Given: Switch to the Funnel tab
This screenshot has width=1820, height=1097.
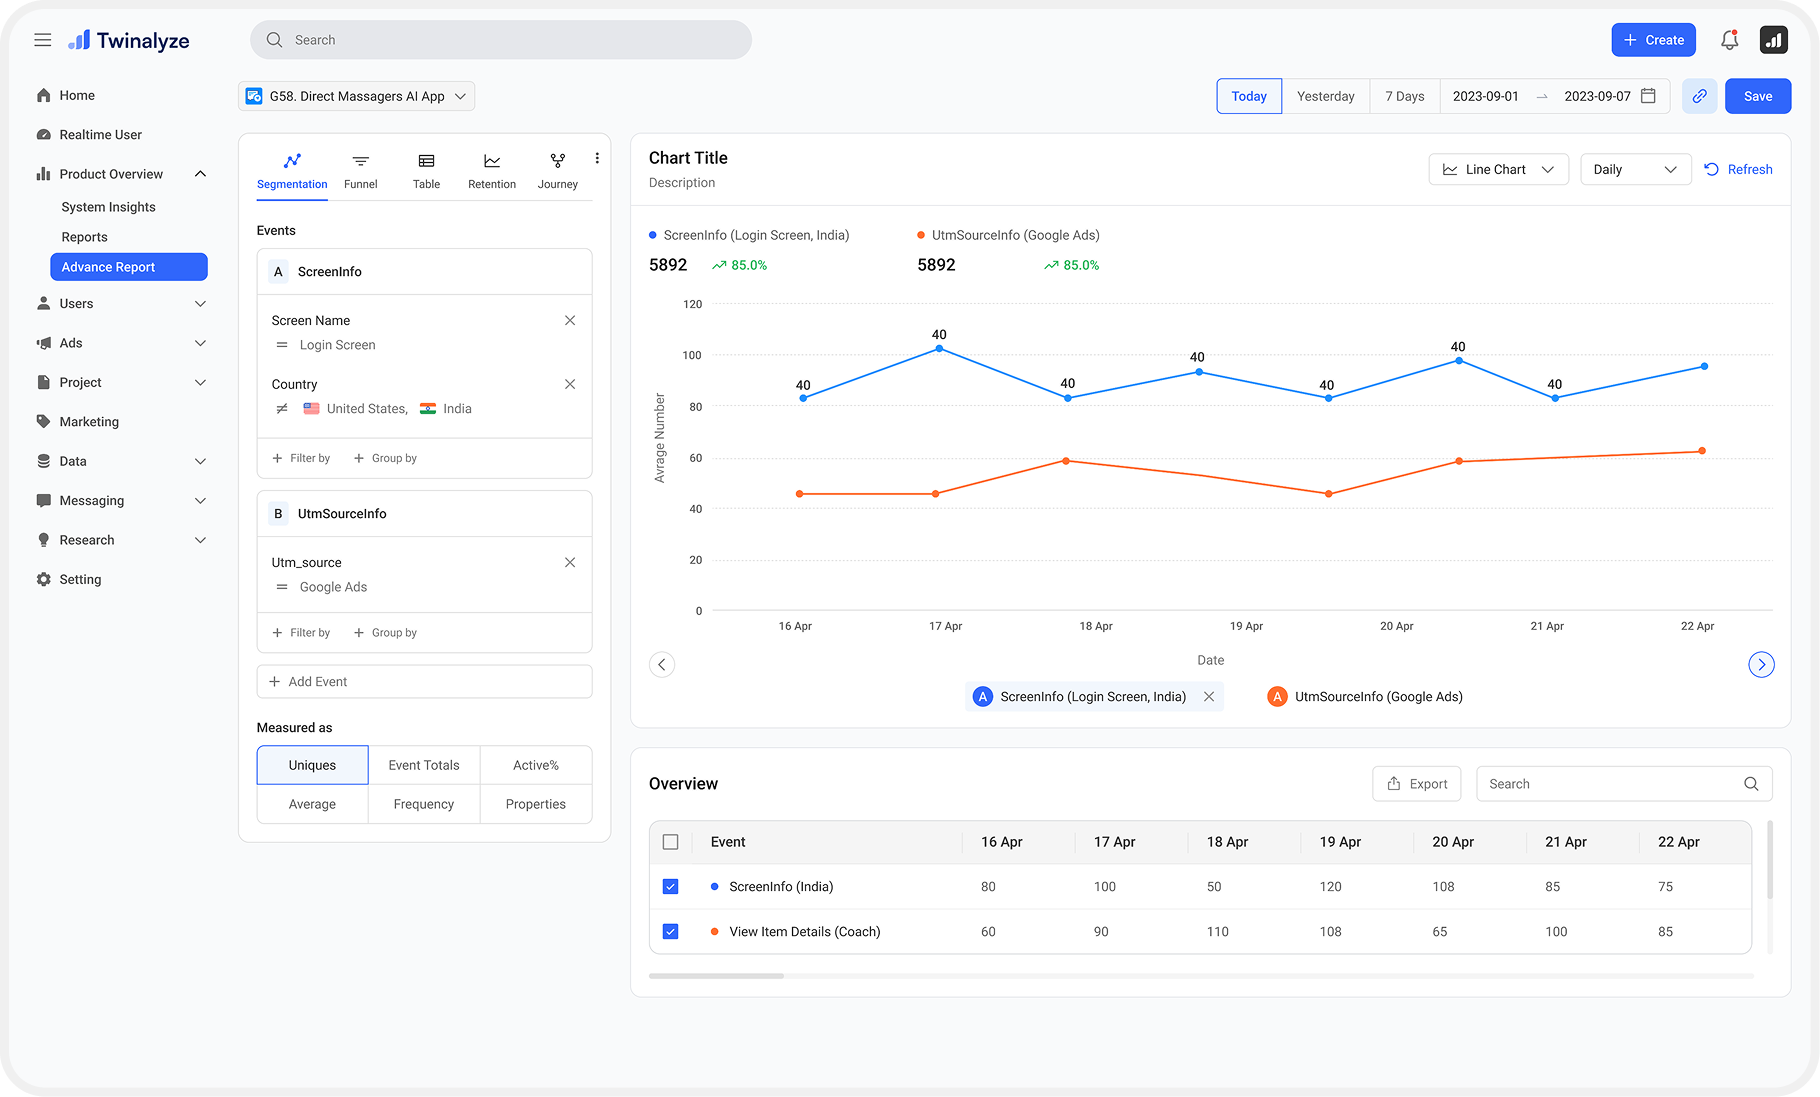Looking at the screenshot, I should 361,171.
